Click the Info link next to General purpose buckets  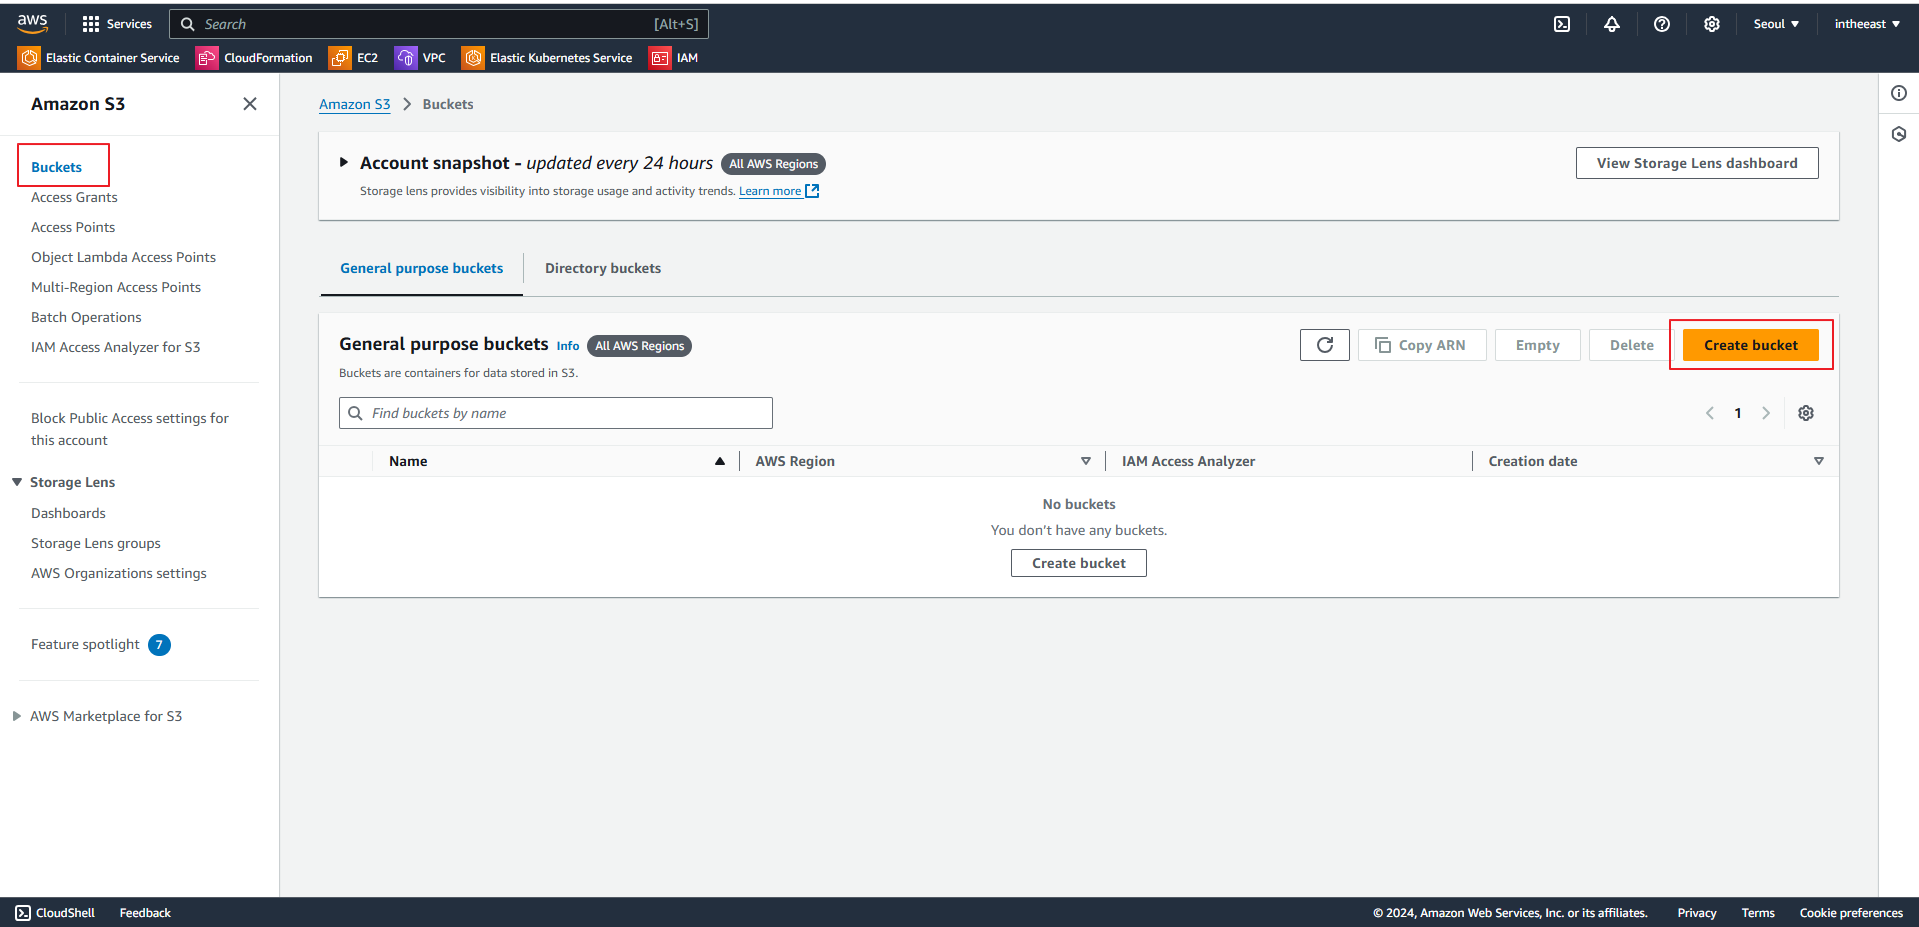[568, 346]
